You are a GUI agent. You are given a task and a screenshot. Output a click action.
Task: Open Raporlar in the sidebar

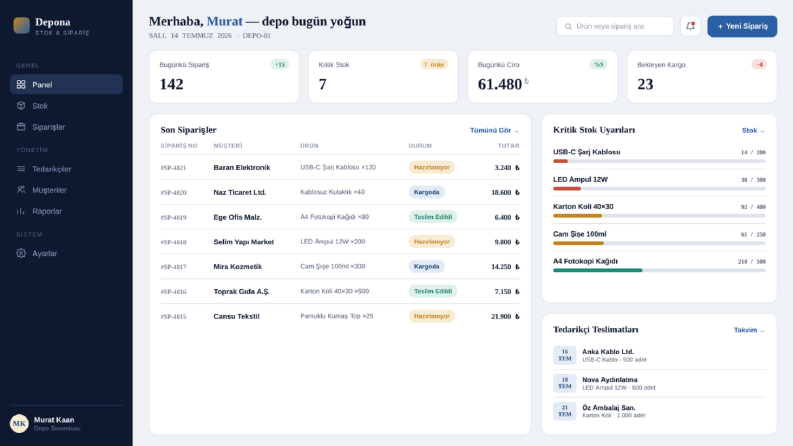[x=66, y=211]
